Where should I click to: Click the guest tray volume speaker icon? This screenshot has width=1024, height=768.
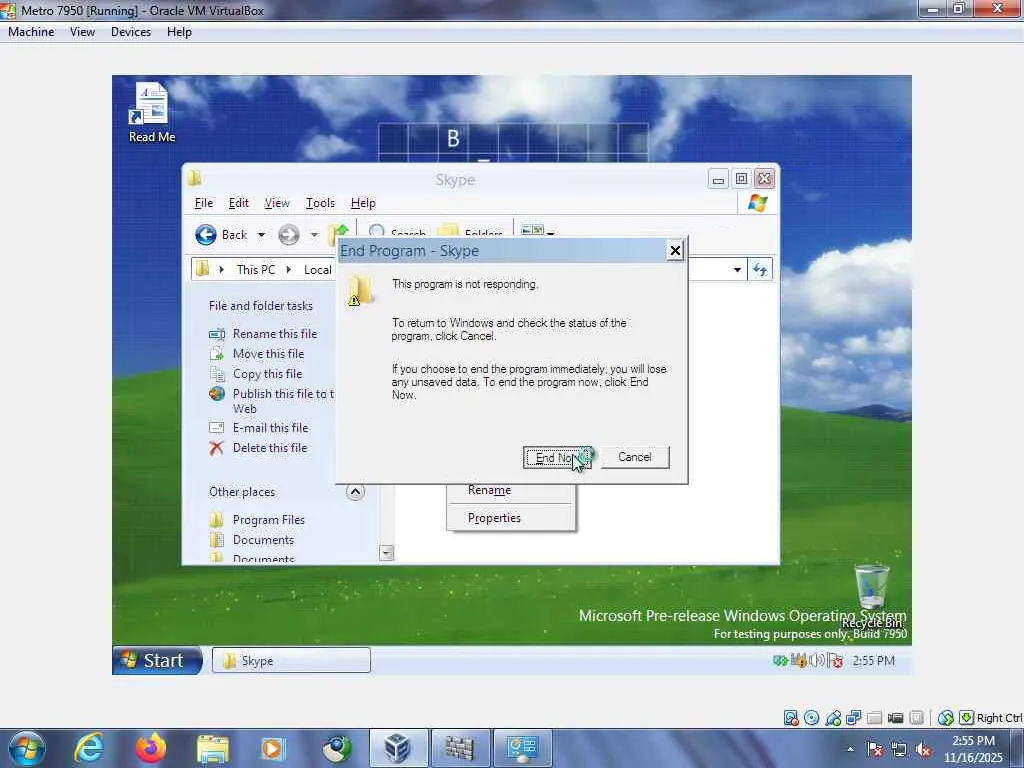816,661
